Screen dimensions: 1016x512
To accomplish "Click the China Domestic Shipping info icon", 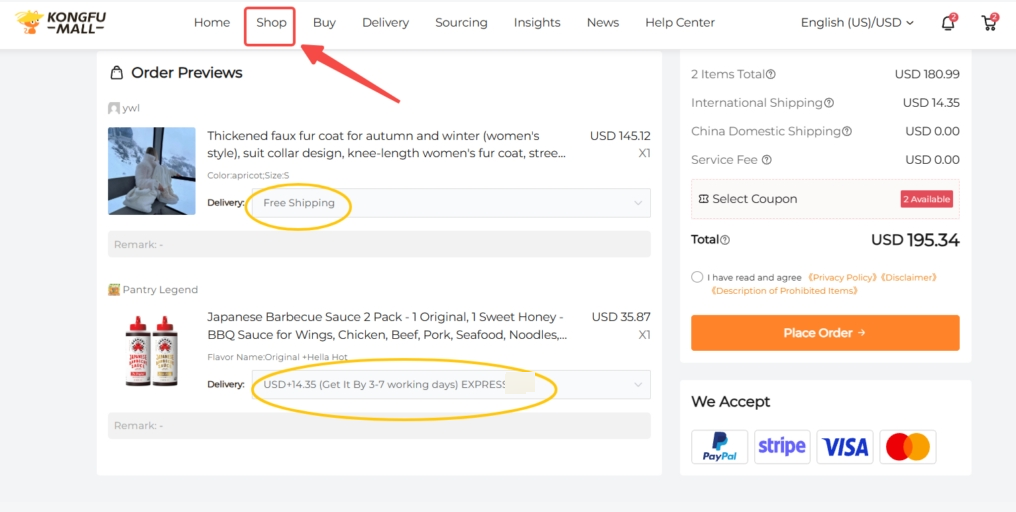I will [847, 131].
